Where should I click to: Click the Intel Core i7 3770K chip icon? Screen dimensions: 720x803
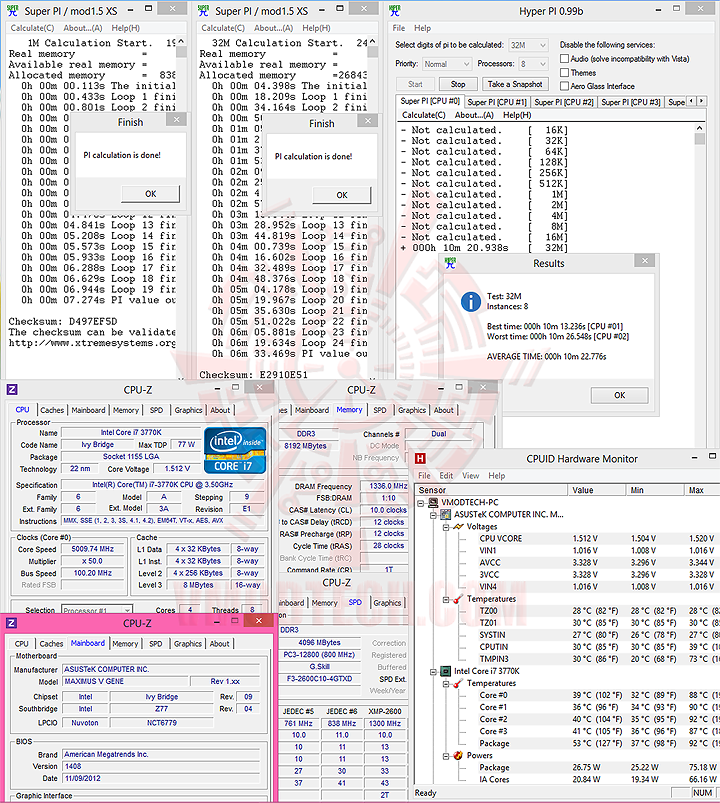point(446,671)
